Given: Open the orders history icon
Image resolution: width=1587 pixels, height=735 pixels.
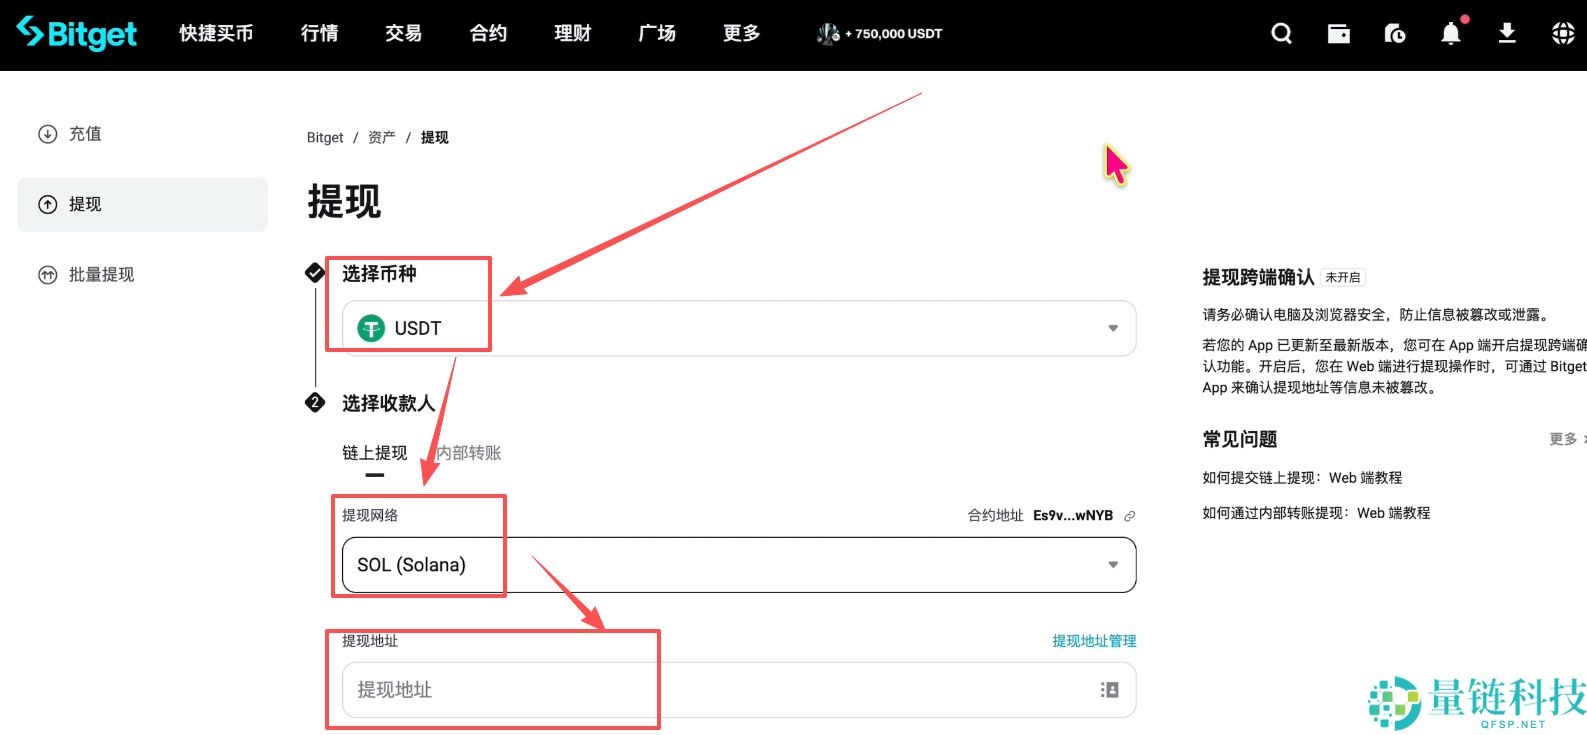Looking at the screenshot, I should click(x=1394, y=34).
